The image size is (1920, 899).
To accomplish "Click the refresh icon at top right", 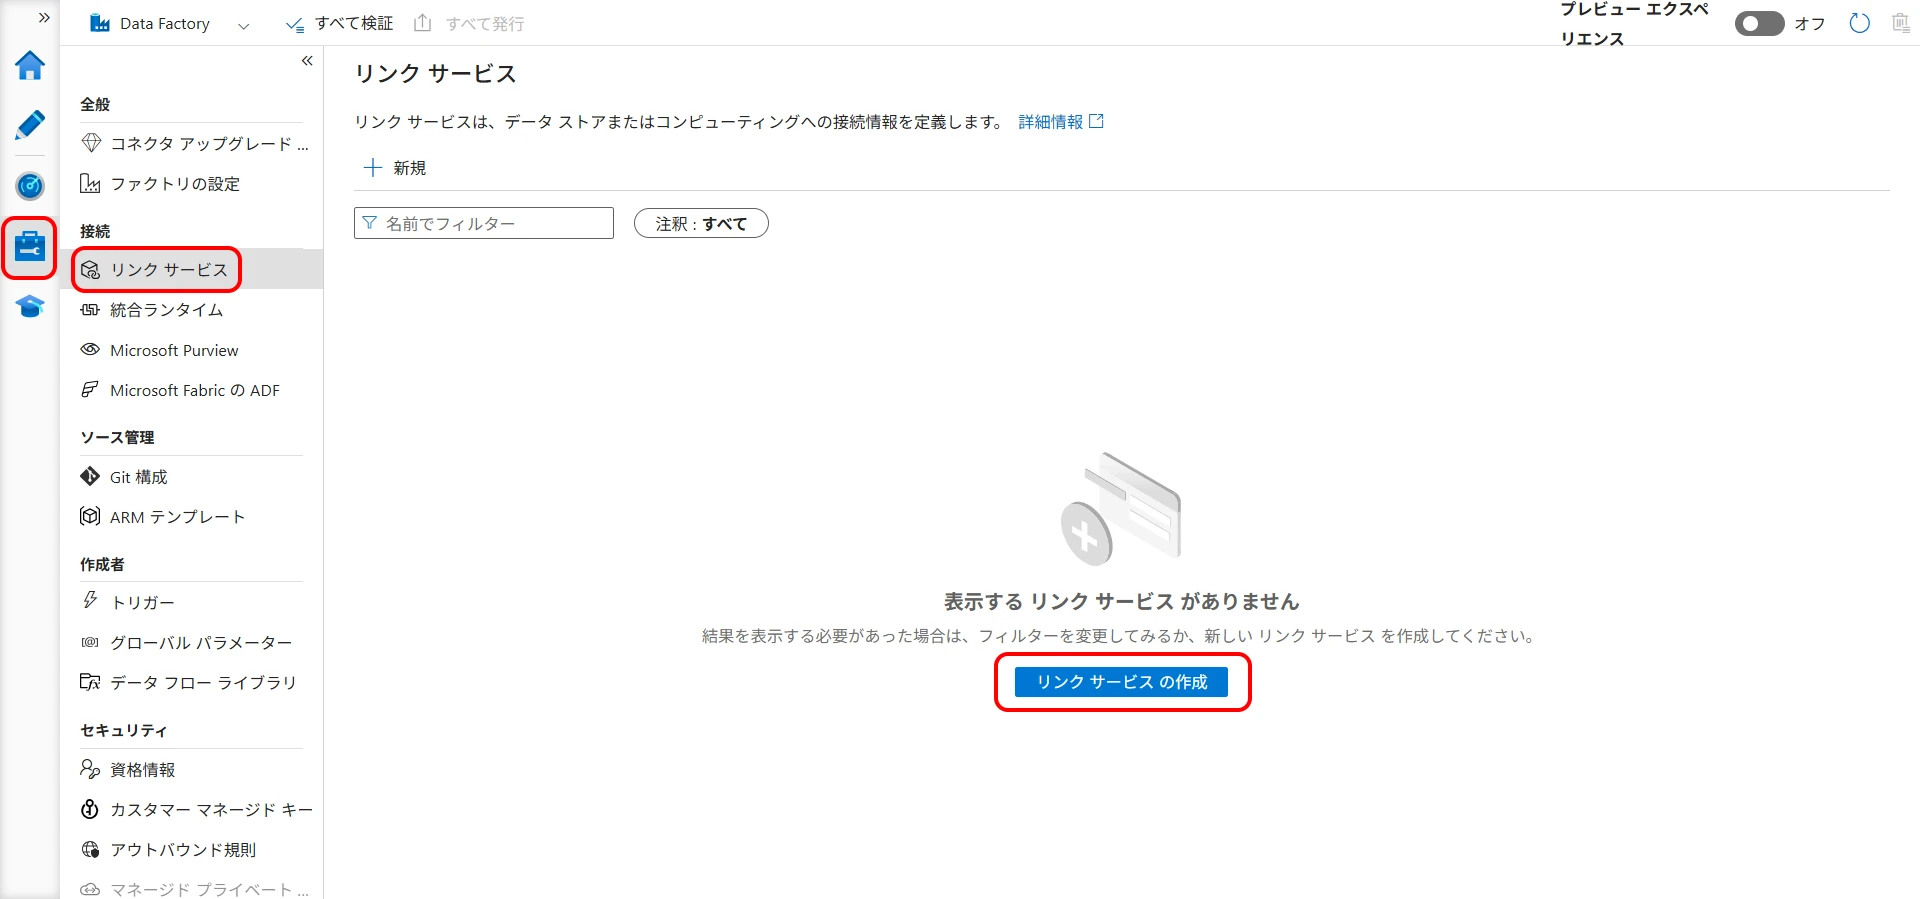I will (1859, 23).
